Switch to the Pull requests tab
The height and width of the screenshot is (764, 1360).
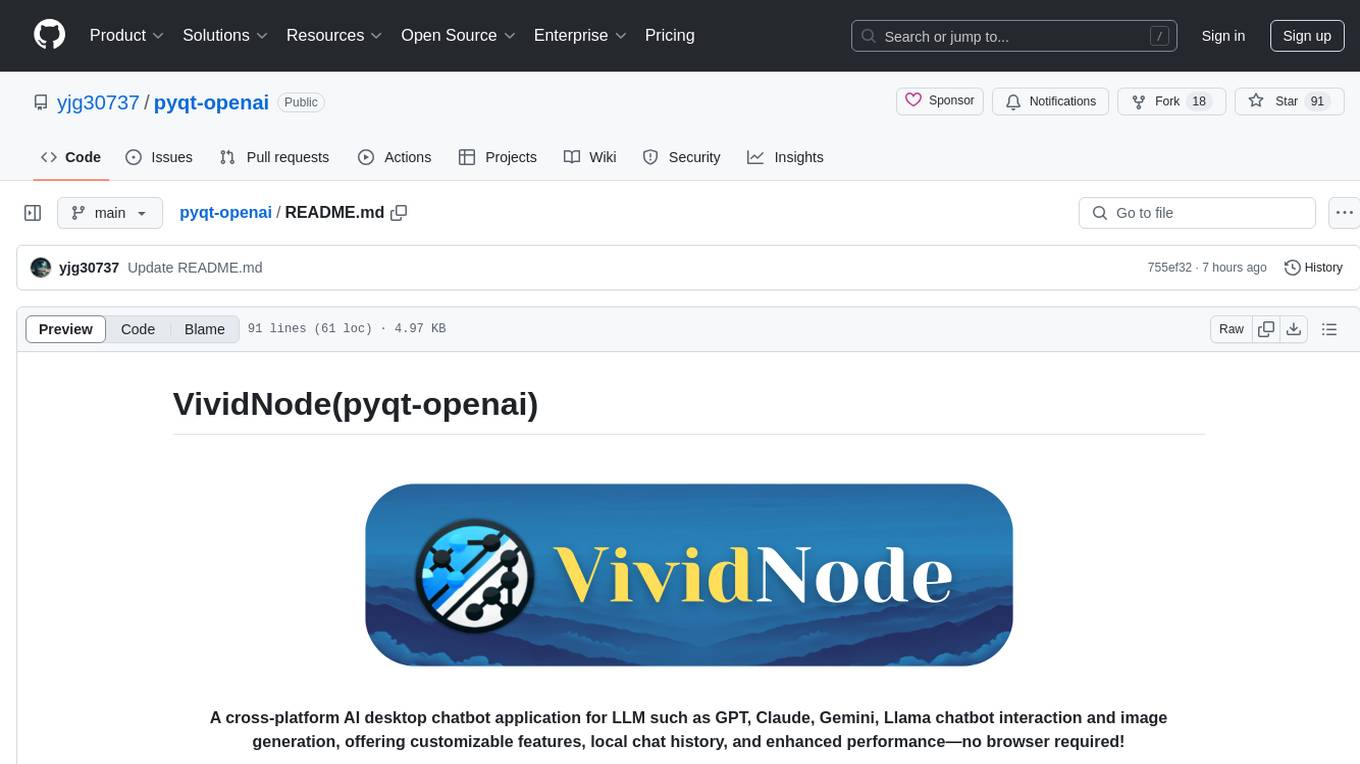tap(274, 157)
